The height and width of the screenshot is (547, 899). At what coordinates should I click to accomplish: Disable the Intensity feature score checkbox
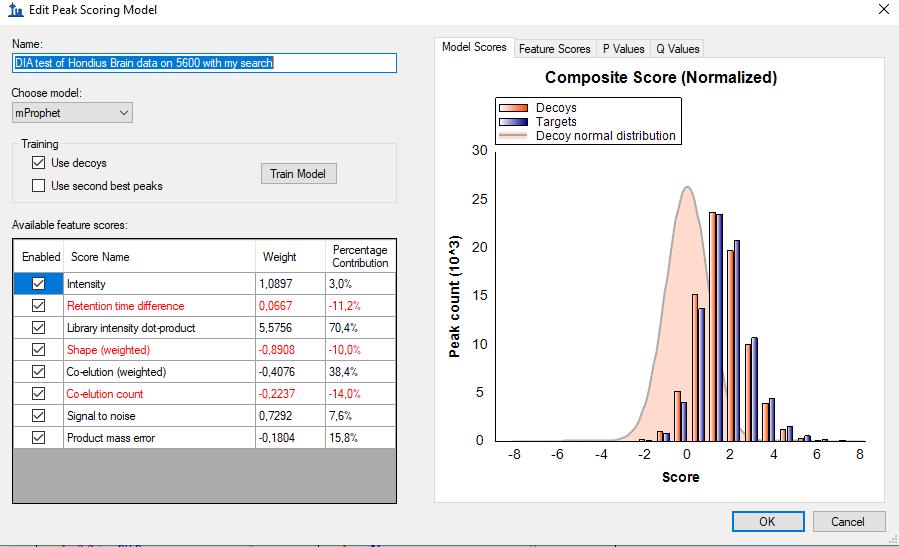coord(39,284)
